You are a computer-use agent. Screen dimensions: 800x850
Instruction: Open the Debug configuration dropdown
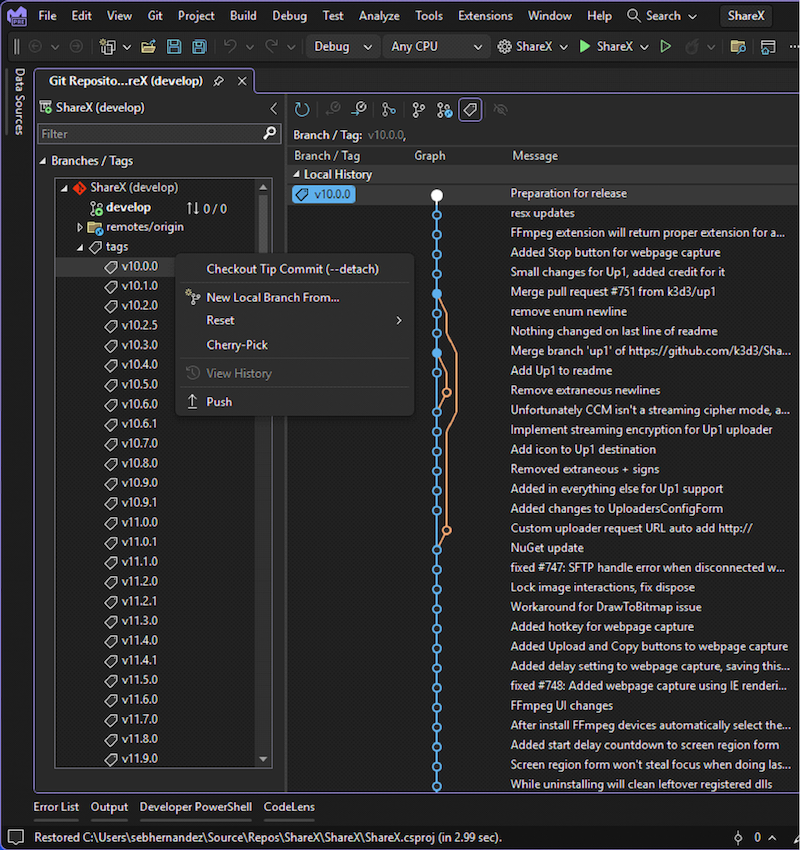click(342, 47)
